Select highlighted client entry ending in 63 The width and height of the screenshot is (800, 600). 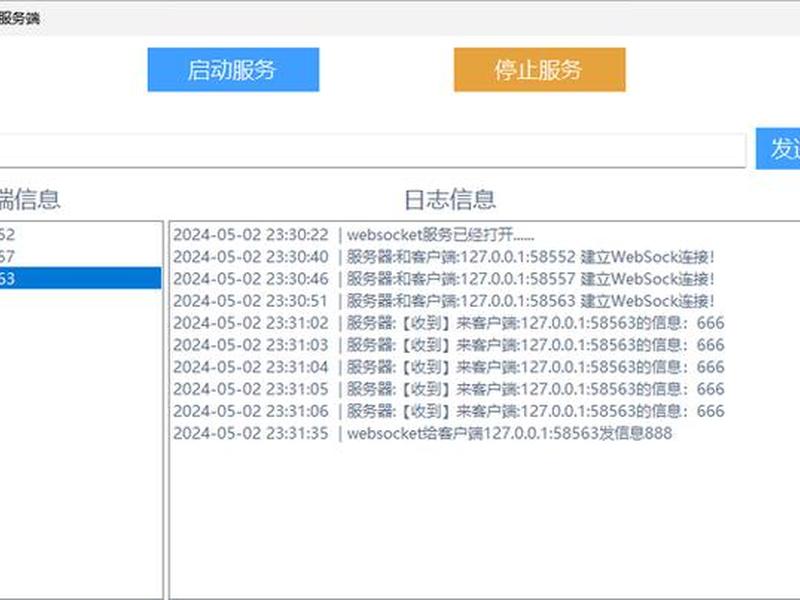coord(80,278)
